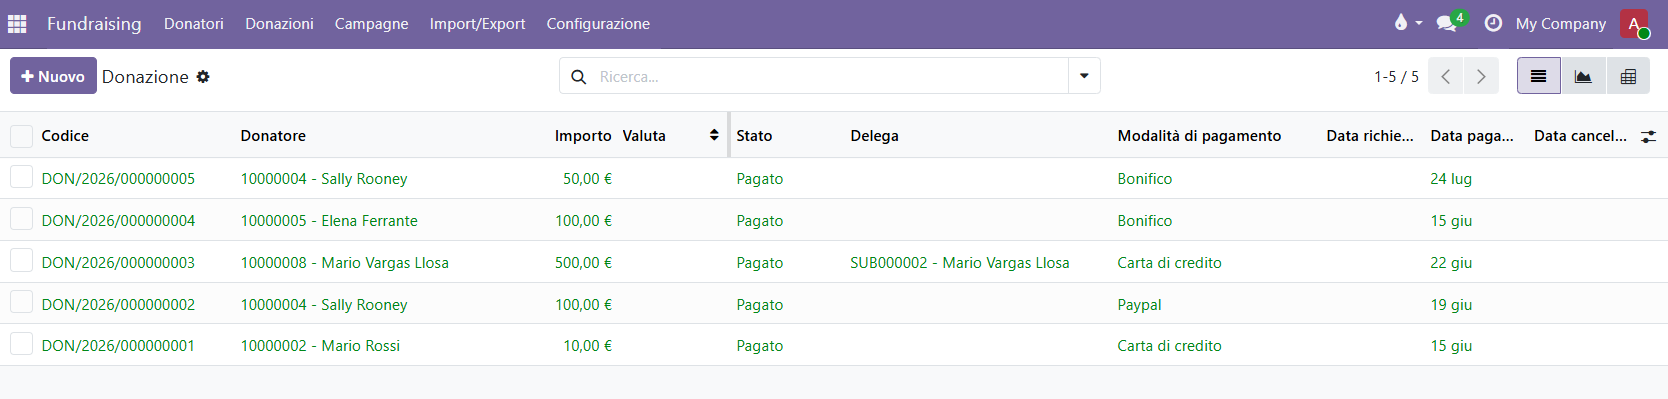Screen dimensions: 1668x399
Task: Open the apps grid home menu
Action: (17, 23)
